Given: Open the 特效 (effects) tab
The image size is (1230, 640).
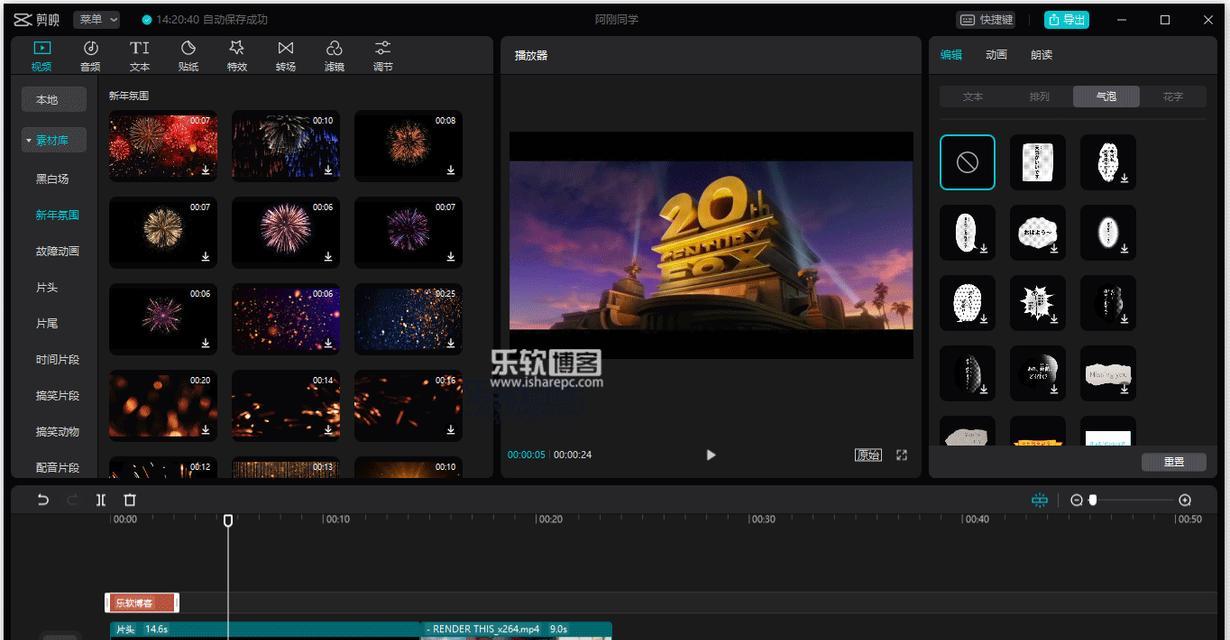Looking at the screenshot, I should click(237, 56).
